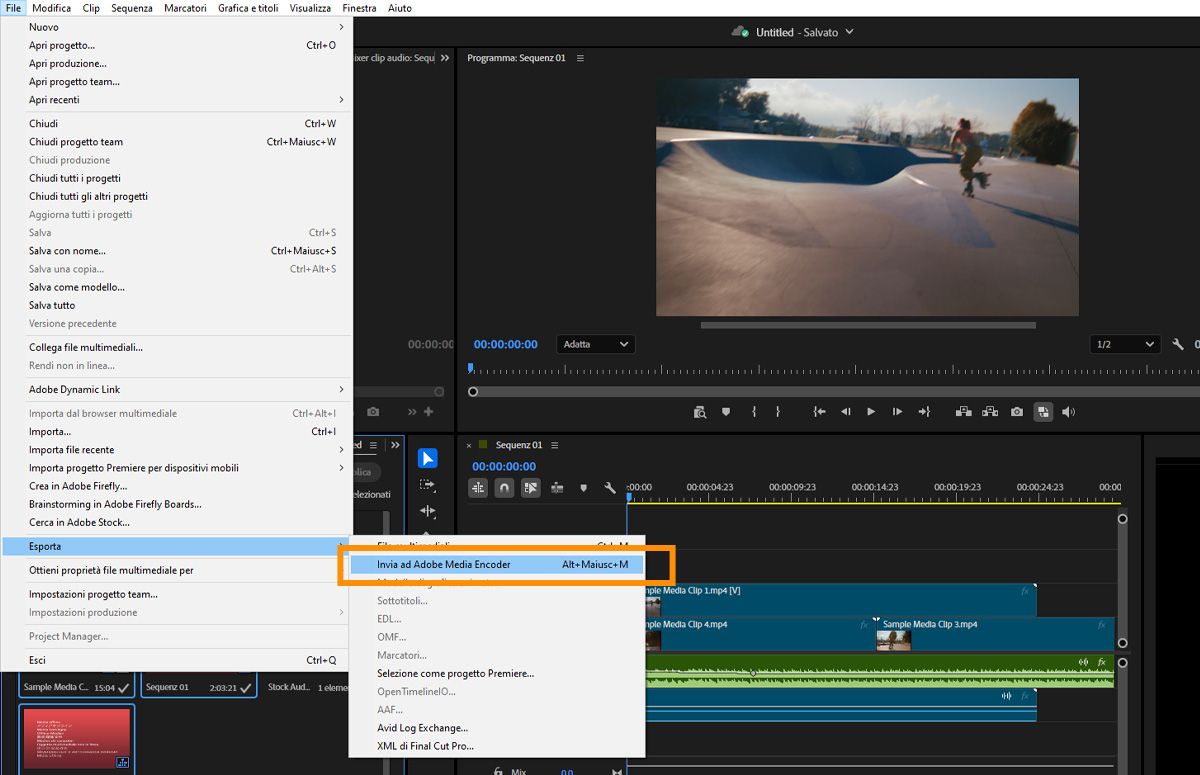This screenshot has width=1200, height=775.
Task: Toggle insert sequences as nests icon
Action: click(478, 488)
